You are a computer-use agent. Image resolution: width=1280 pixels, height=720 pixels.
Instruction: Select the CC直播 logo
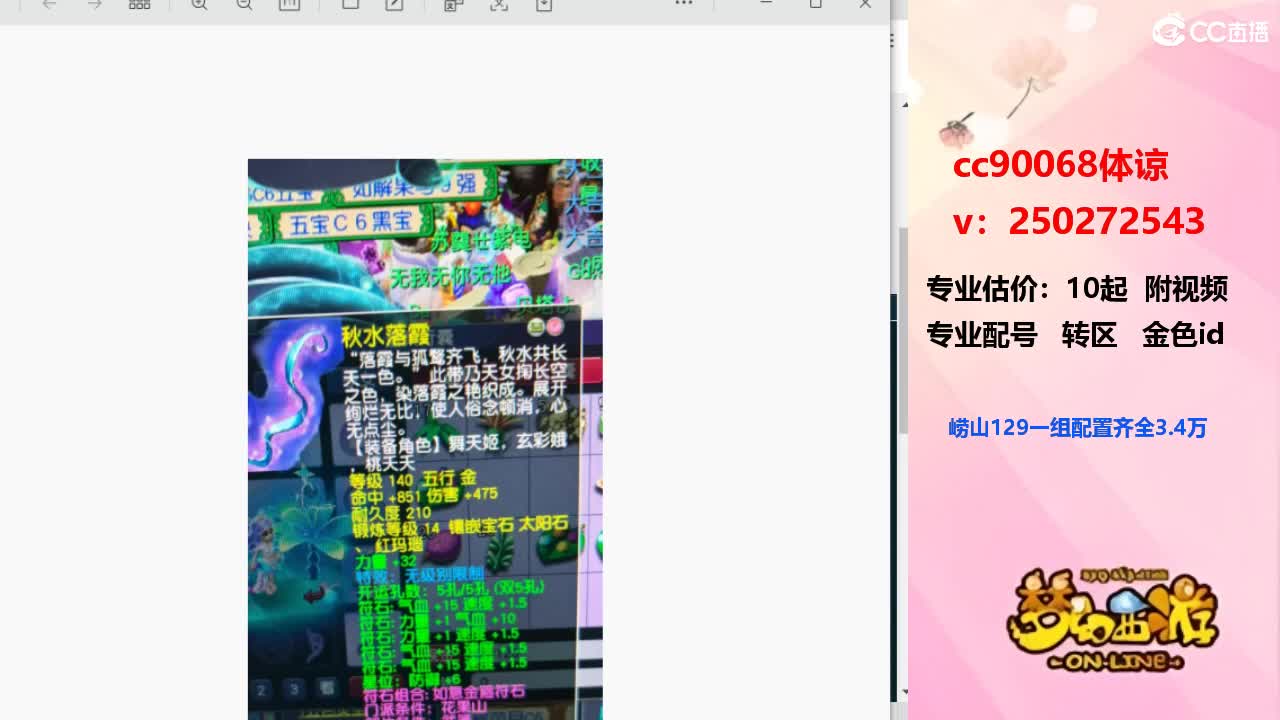coord(1210,31)
